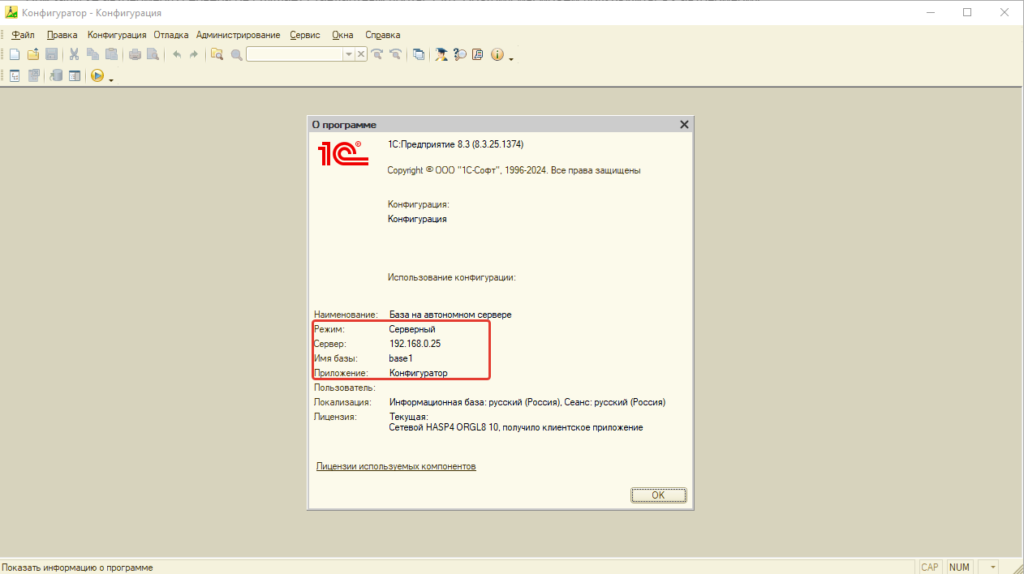Expand the help toolbar options arrow
Screen dimensions: 1024x574
click(511, 59)
